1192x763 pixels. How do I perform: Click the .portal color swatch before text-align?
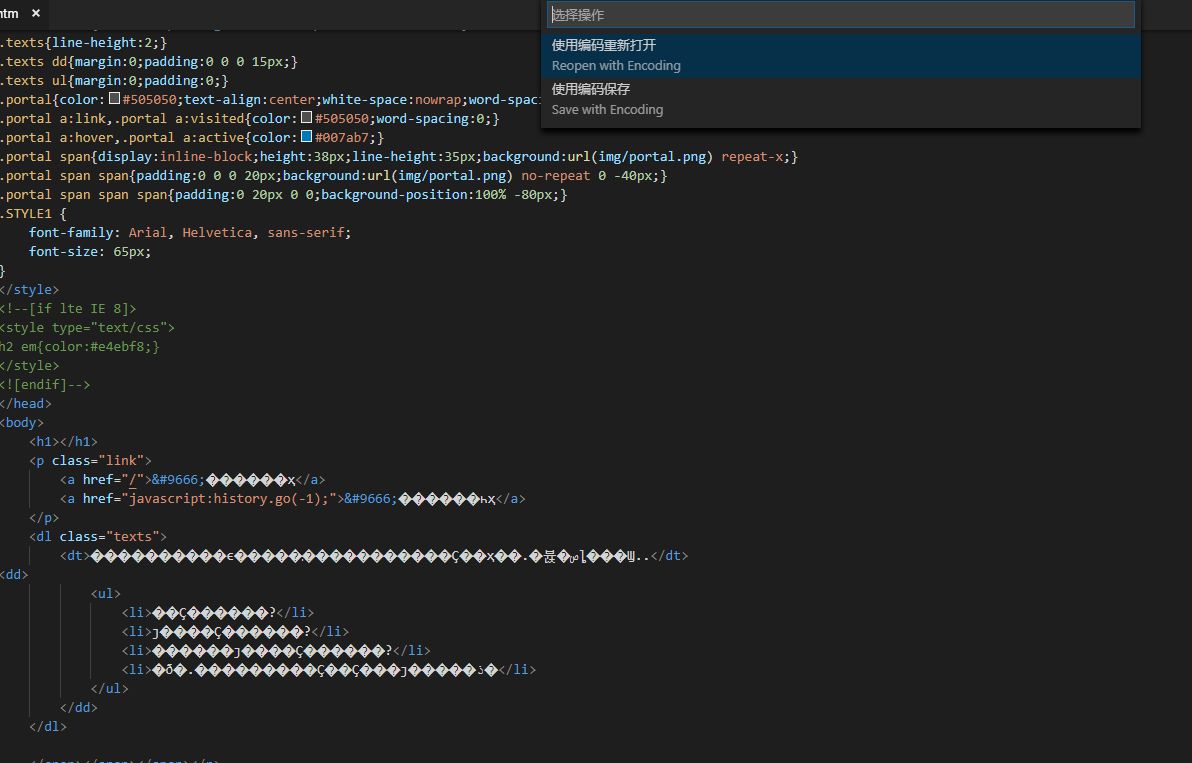pyautogui.click(x=115, y=99)
